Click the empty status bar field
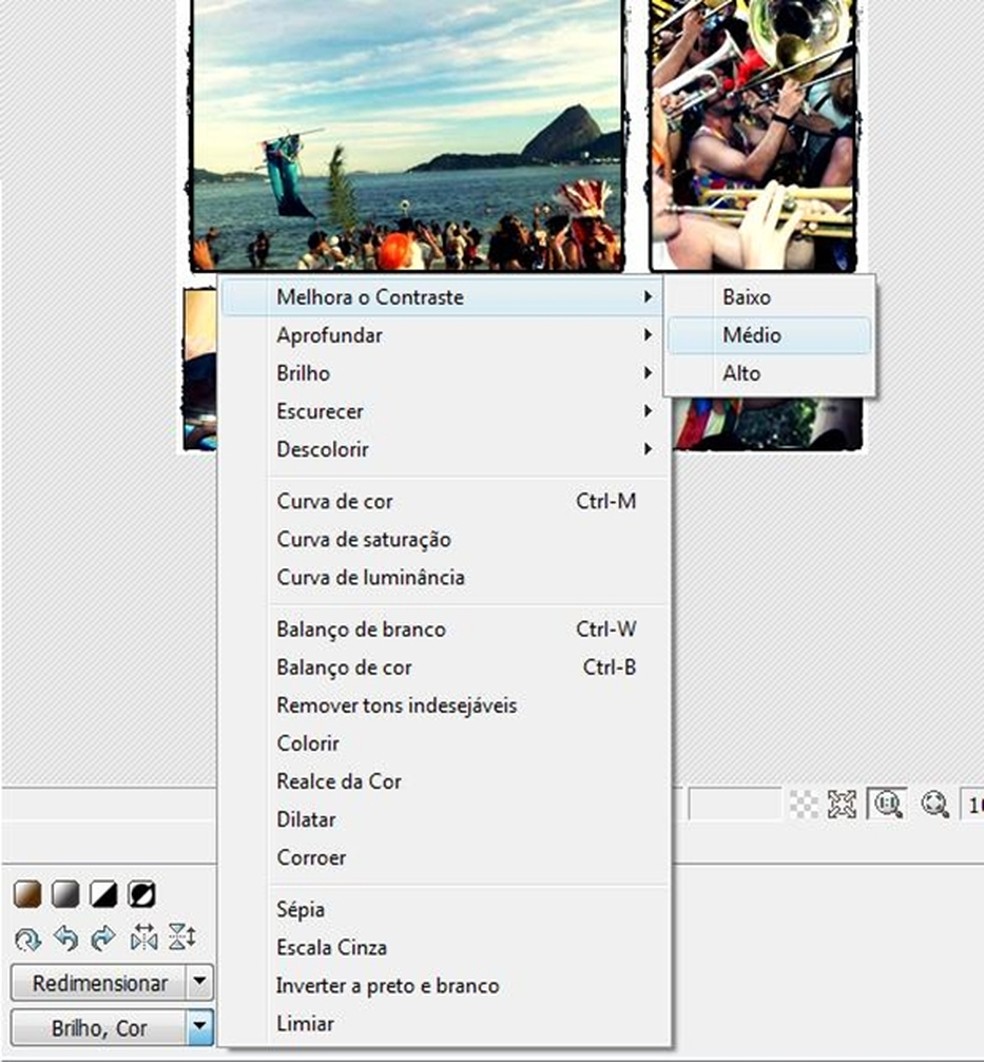Screen dimensions: 984x1062 coord(735,805)
